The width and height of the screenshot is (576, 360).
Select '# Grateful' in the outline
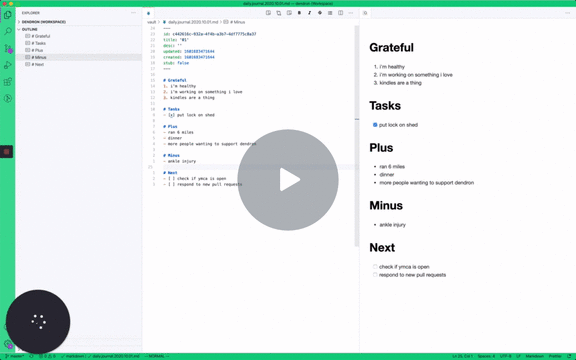pos(41,36)
